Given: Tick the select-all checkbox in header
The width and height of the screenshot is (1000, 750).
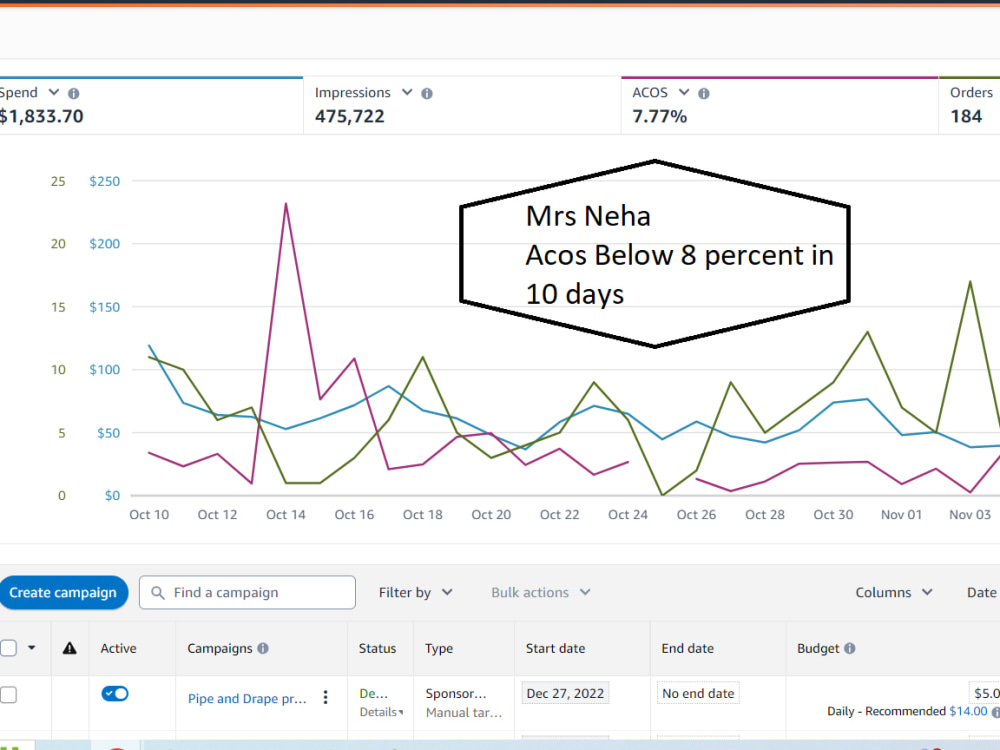Looking at the screenshot, I should (x=8, y=648).
